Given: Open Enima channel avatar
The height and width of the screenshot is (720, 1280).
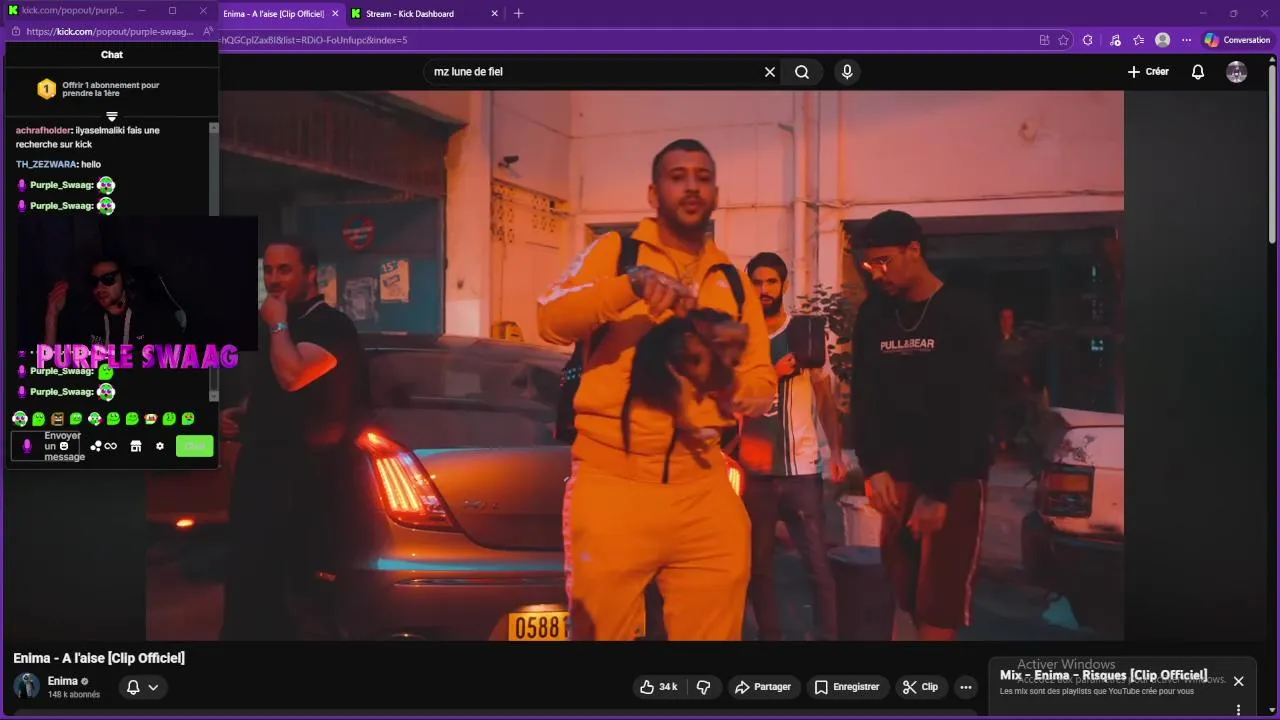Looking at the screenshot, I should 27,686.
